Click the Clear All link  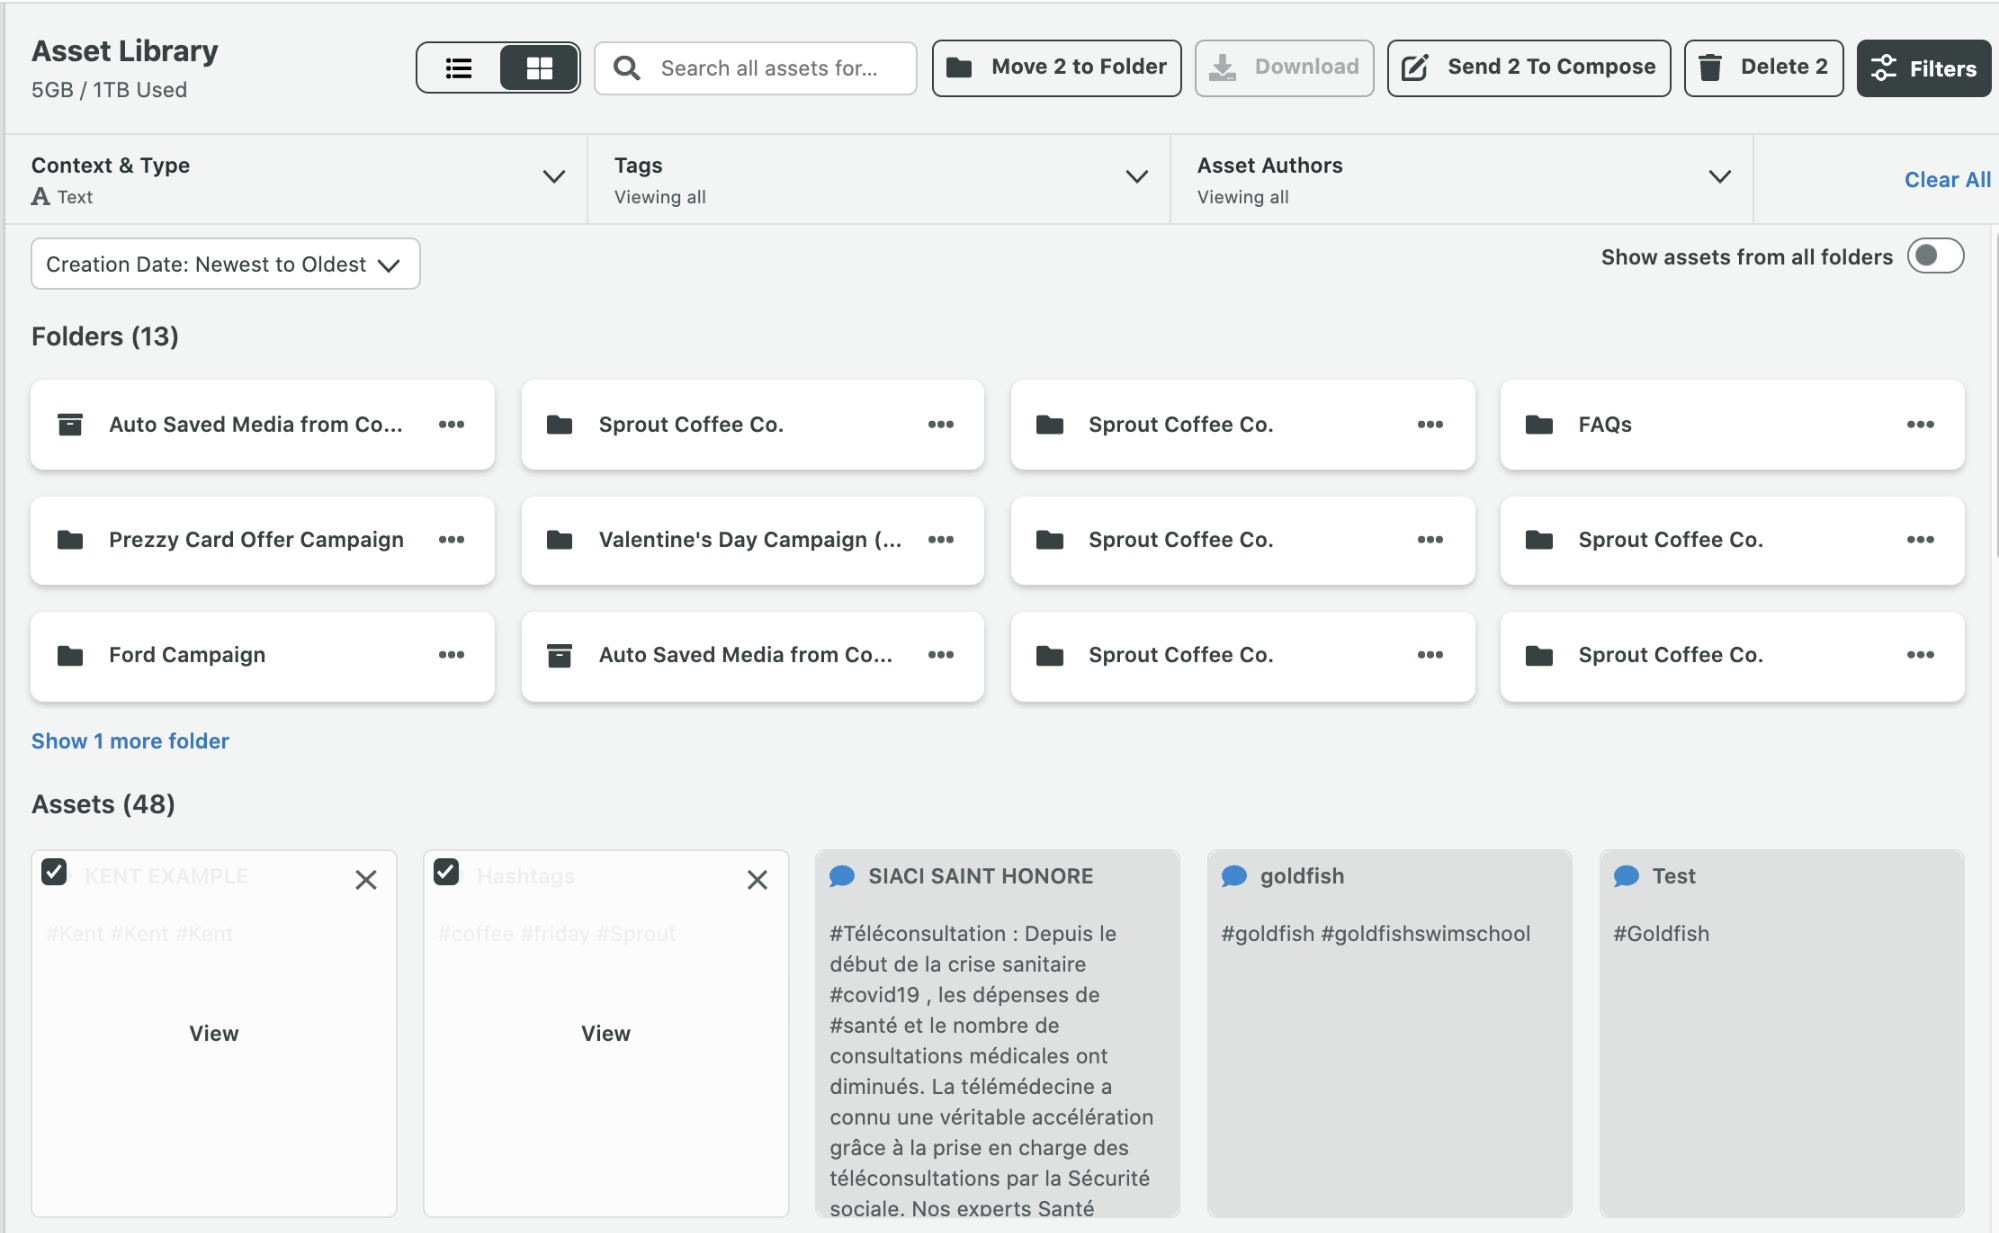(1947, 180)
